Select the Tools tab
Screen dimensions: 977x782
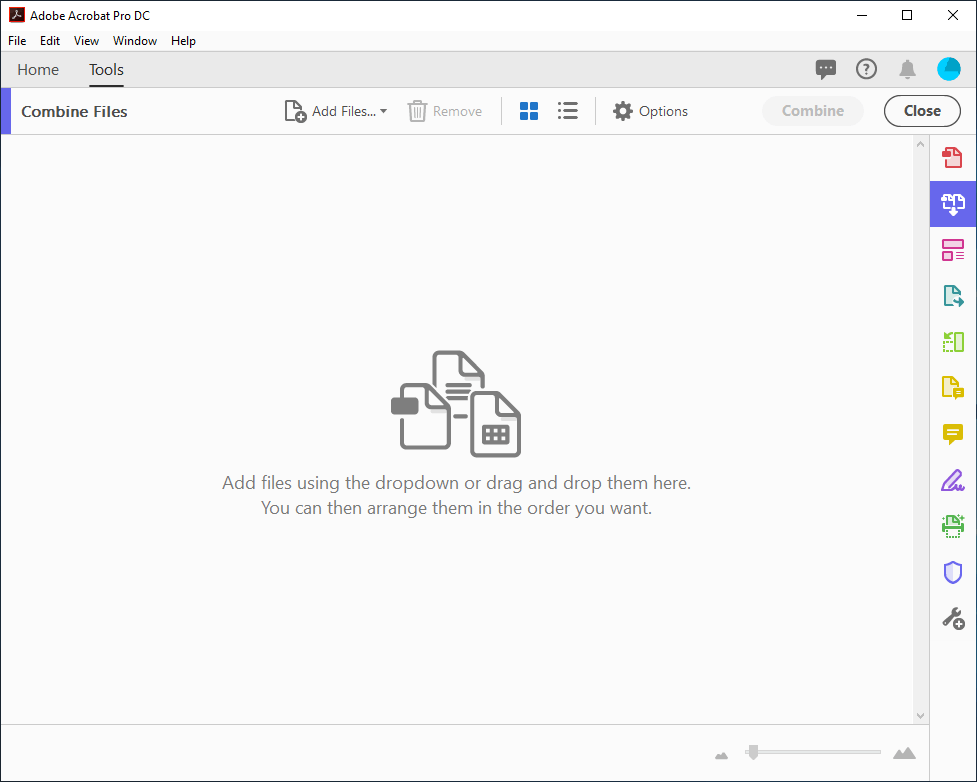106,70
